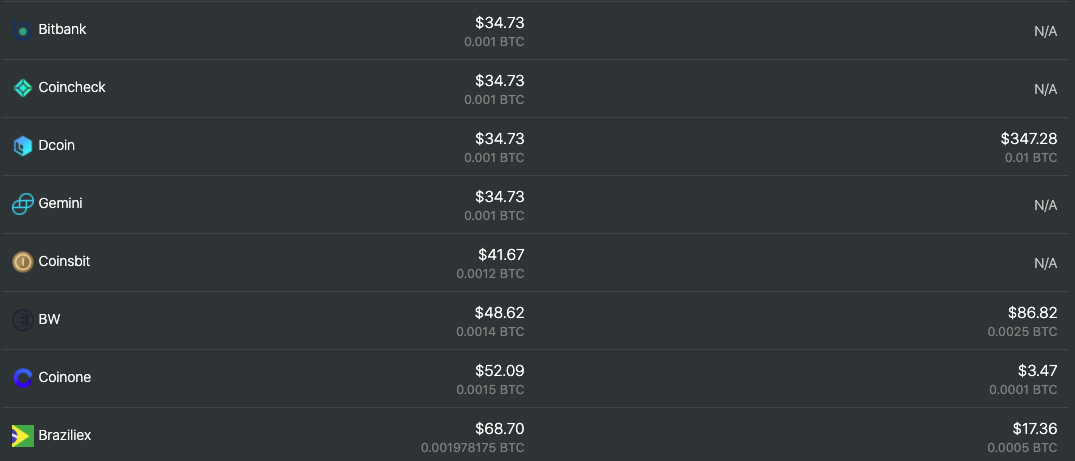This screenshot has height=461, width=1075.
Task: Click the Coincheck exchange logo icon
Action: (x=22, y=88)
